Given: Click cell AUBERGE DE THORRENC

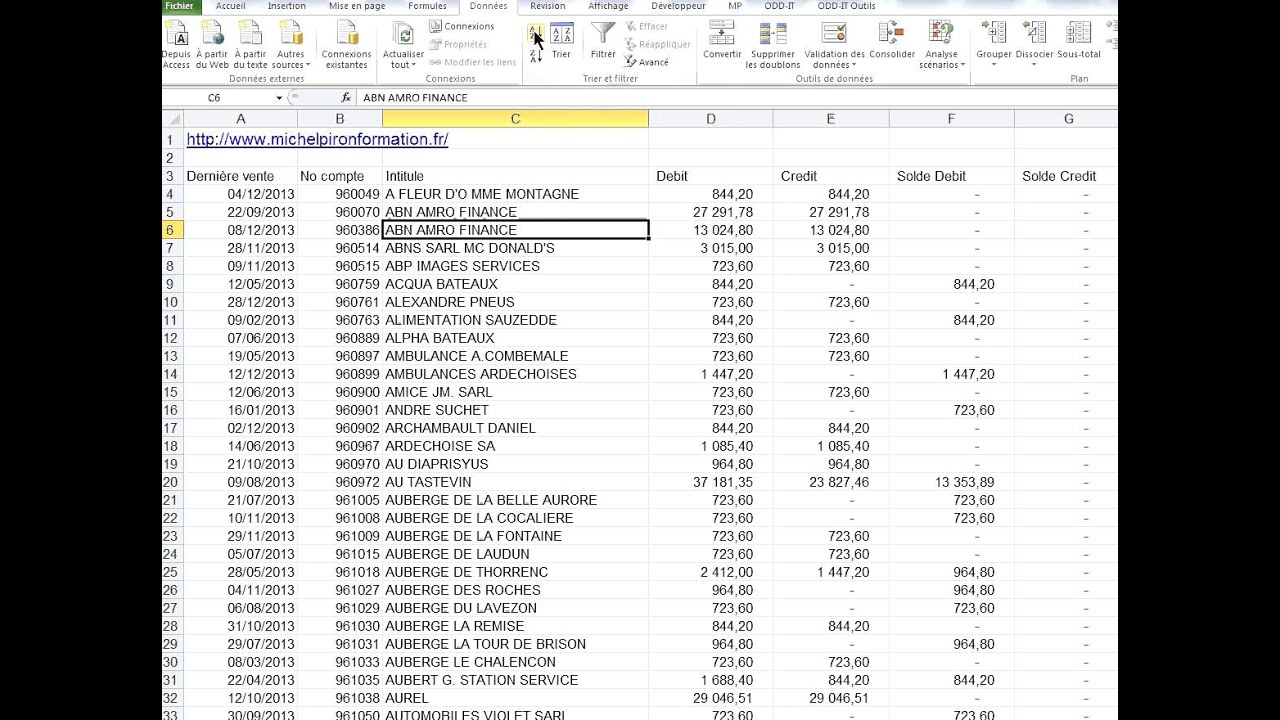Looking at the screenshot, I should [x=515, y=572].
